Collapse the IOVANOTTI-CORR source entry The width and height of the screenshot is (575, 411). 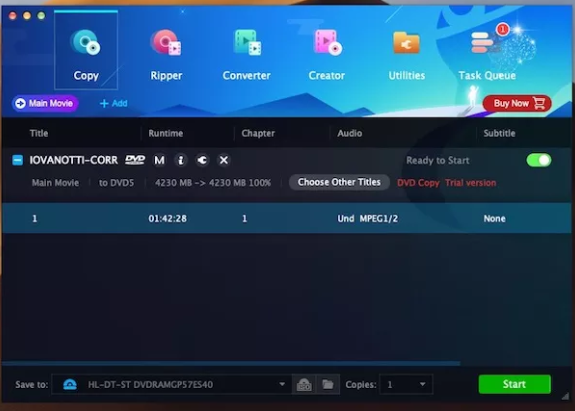[18, 160]
